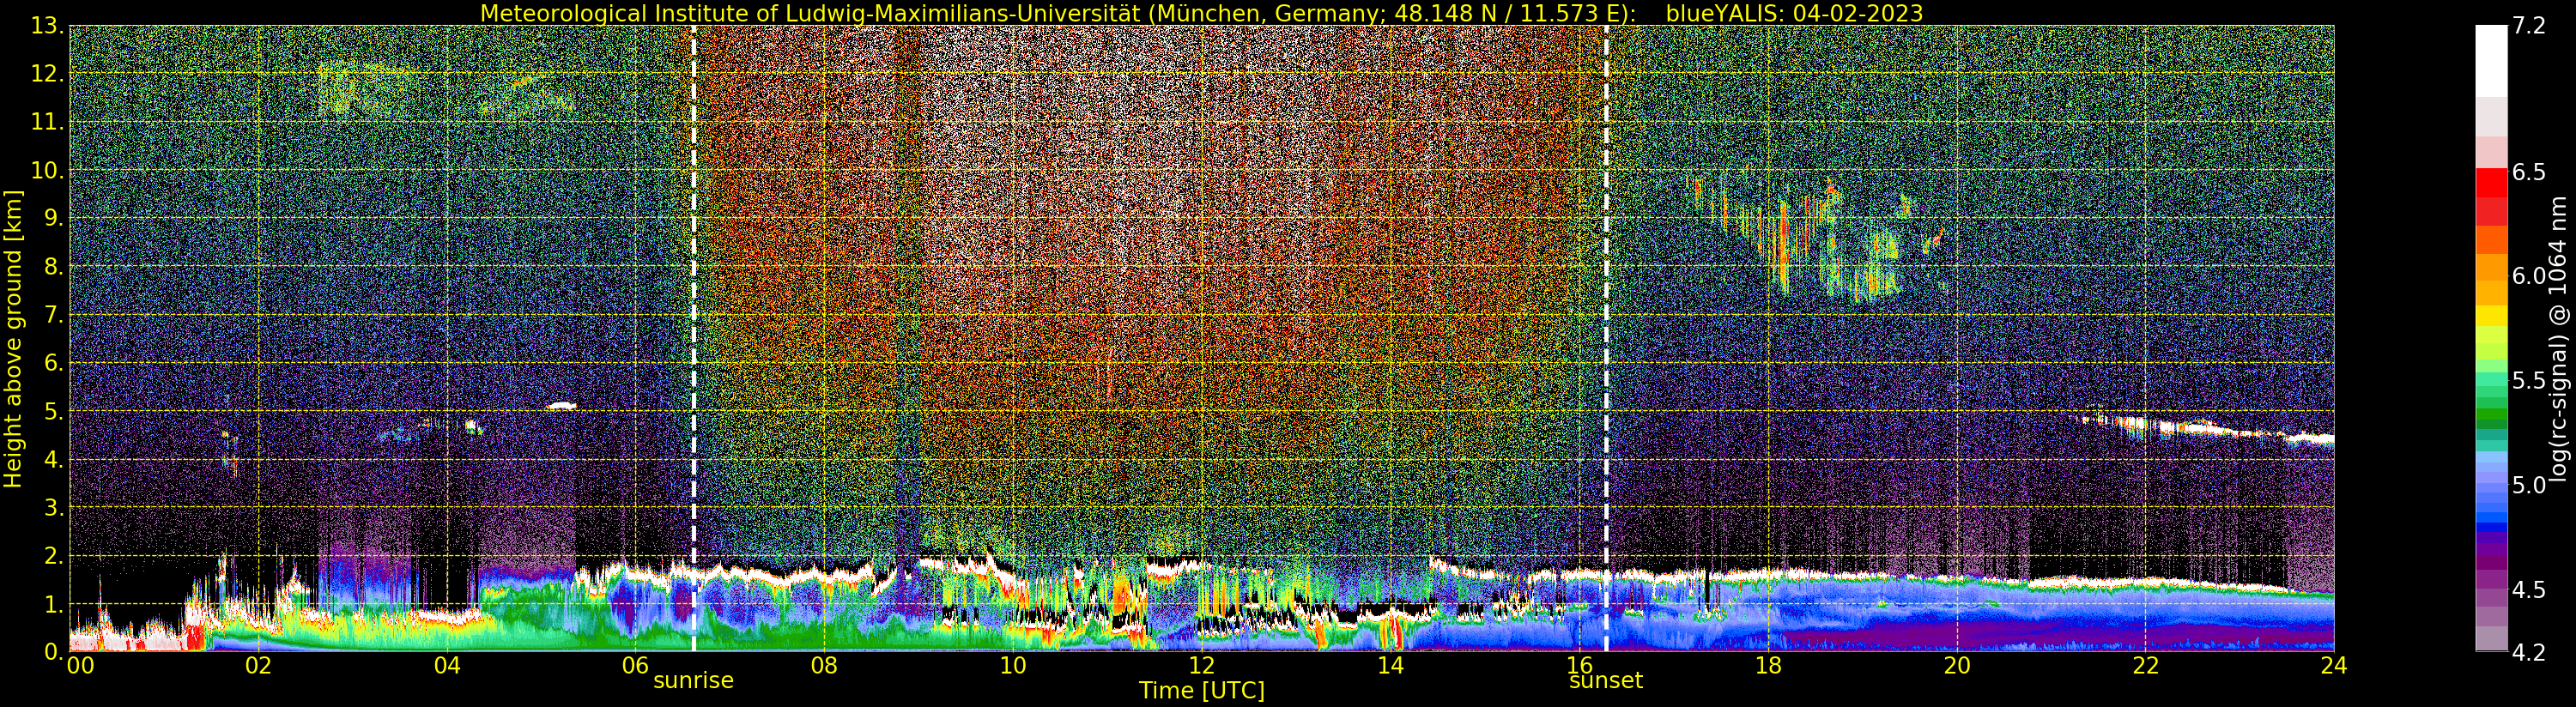This screenshot has width=2576, height=707.
Task: Click the '6.5' colorbar tick value
Action: tap(2529, 172)
